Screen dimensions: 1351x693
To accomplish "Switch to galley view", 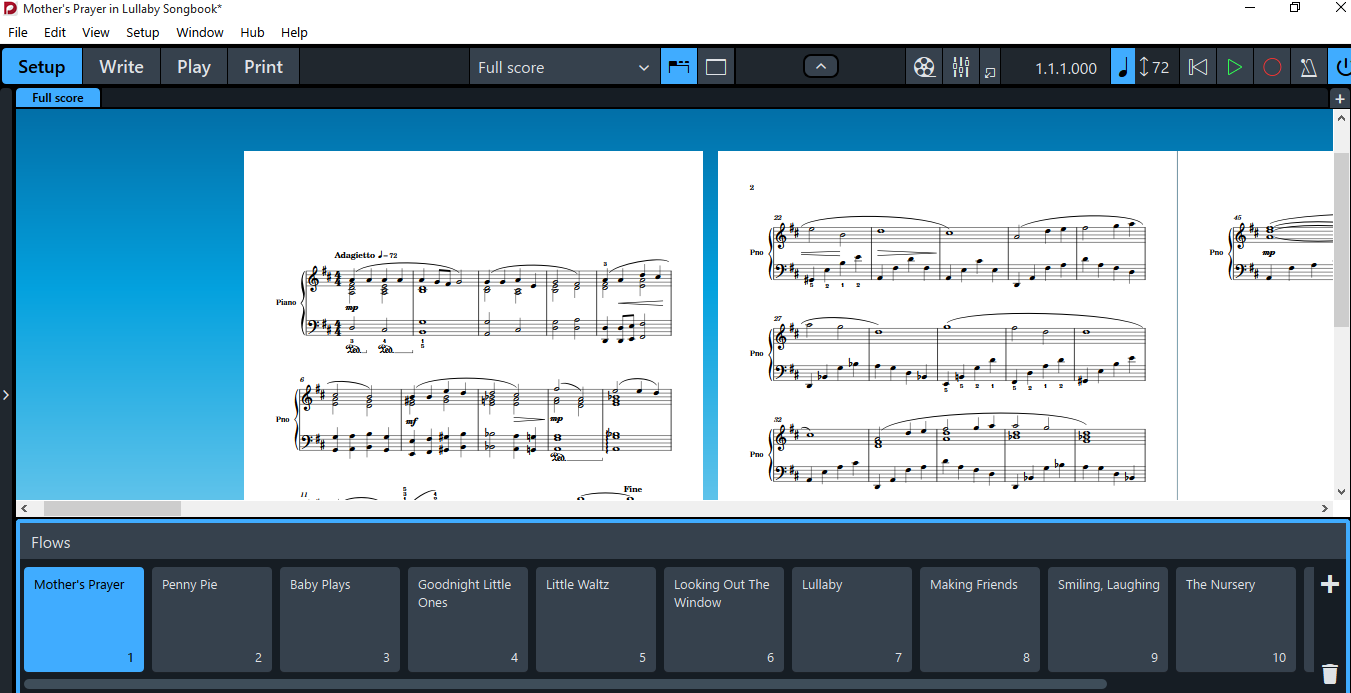I will [679, 67].
